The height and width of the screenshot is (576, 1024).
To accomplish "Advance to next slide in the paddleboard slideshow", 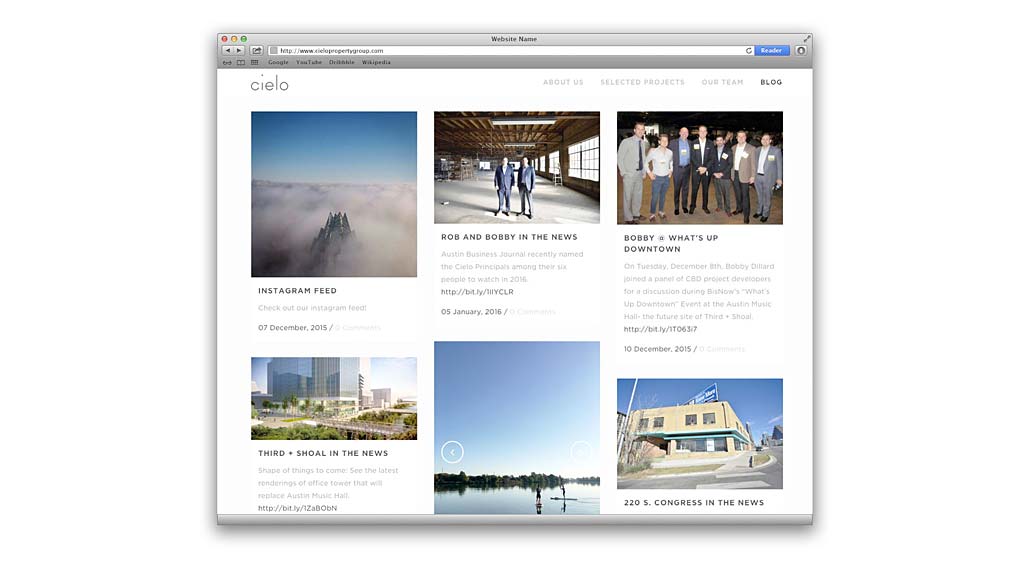I will (581, 452).
